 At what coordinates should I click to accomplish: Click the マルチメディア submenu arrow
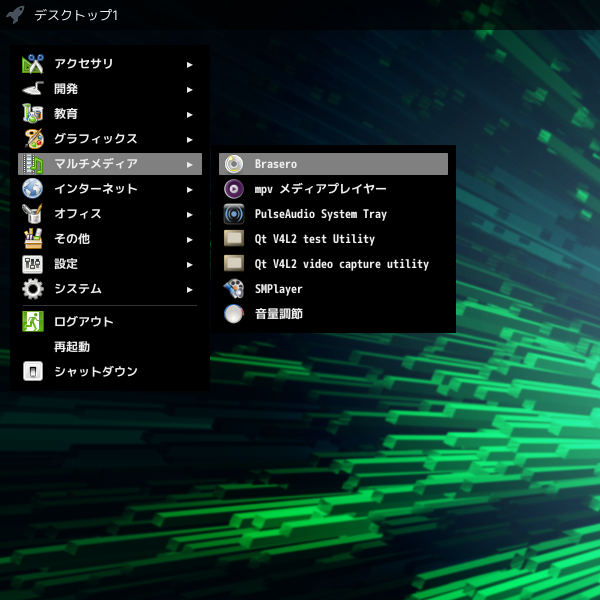click(189, 165)
